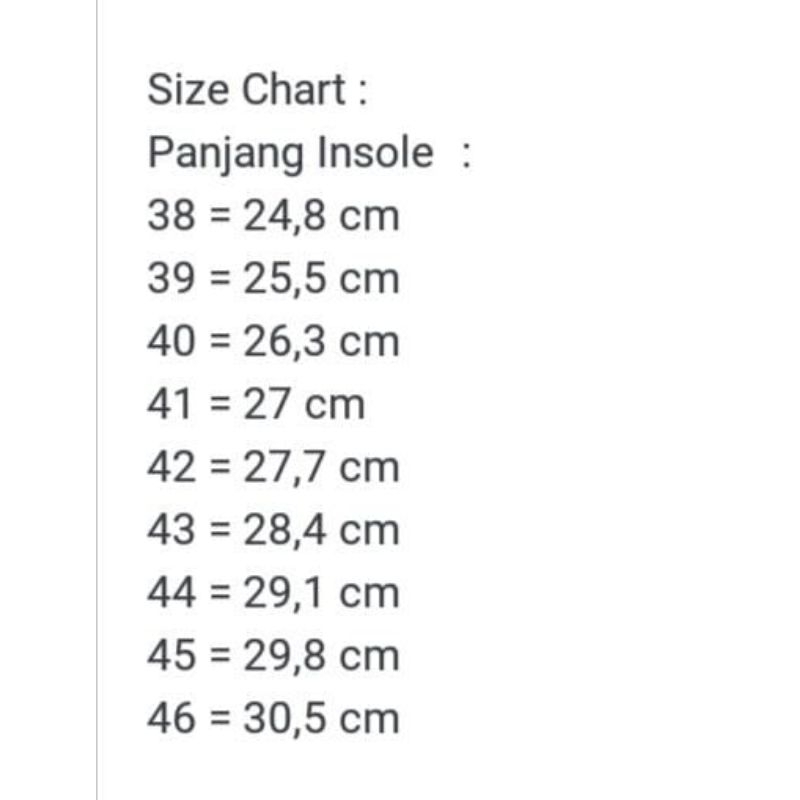Viewport: 800px width, 800px height.
Task: Click the 24,8 cm measurement value
Action: pos(321,216)
